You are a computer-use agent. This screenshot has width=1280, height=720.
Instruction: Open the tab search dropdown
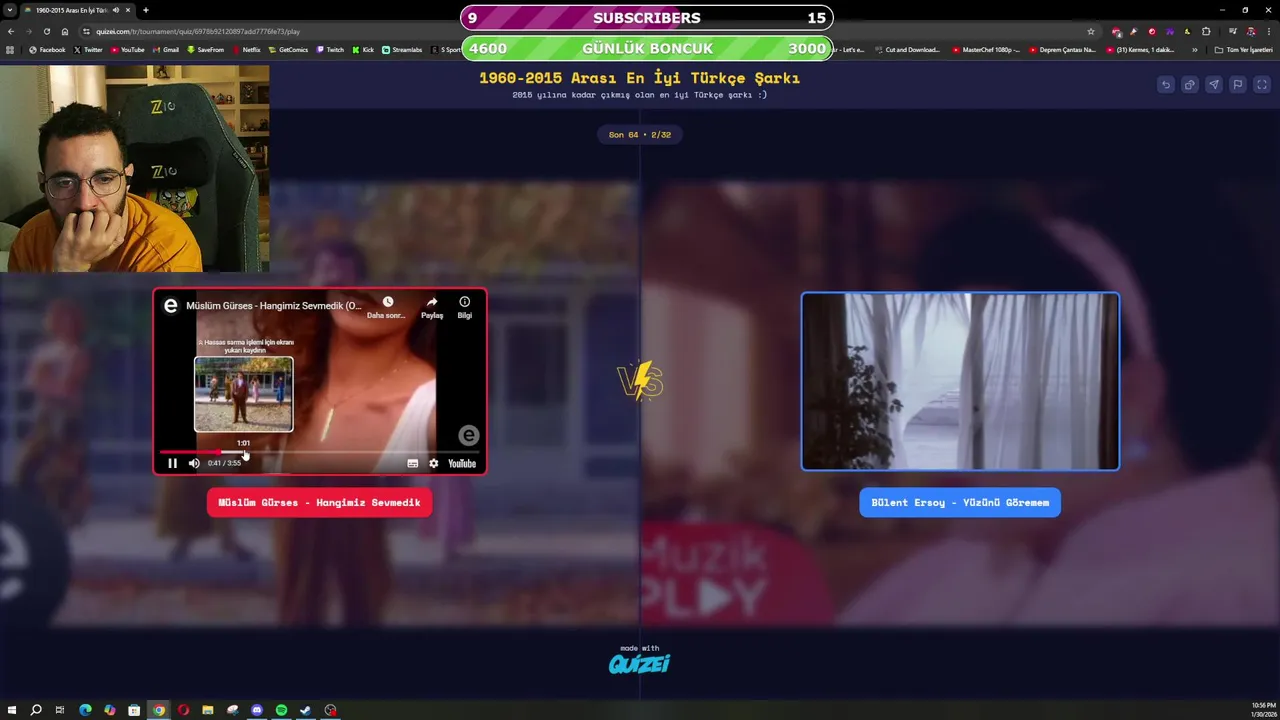coord(10,10)
